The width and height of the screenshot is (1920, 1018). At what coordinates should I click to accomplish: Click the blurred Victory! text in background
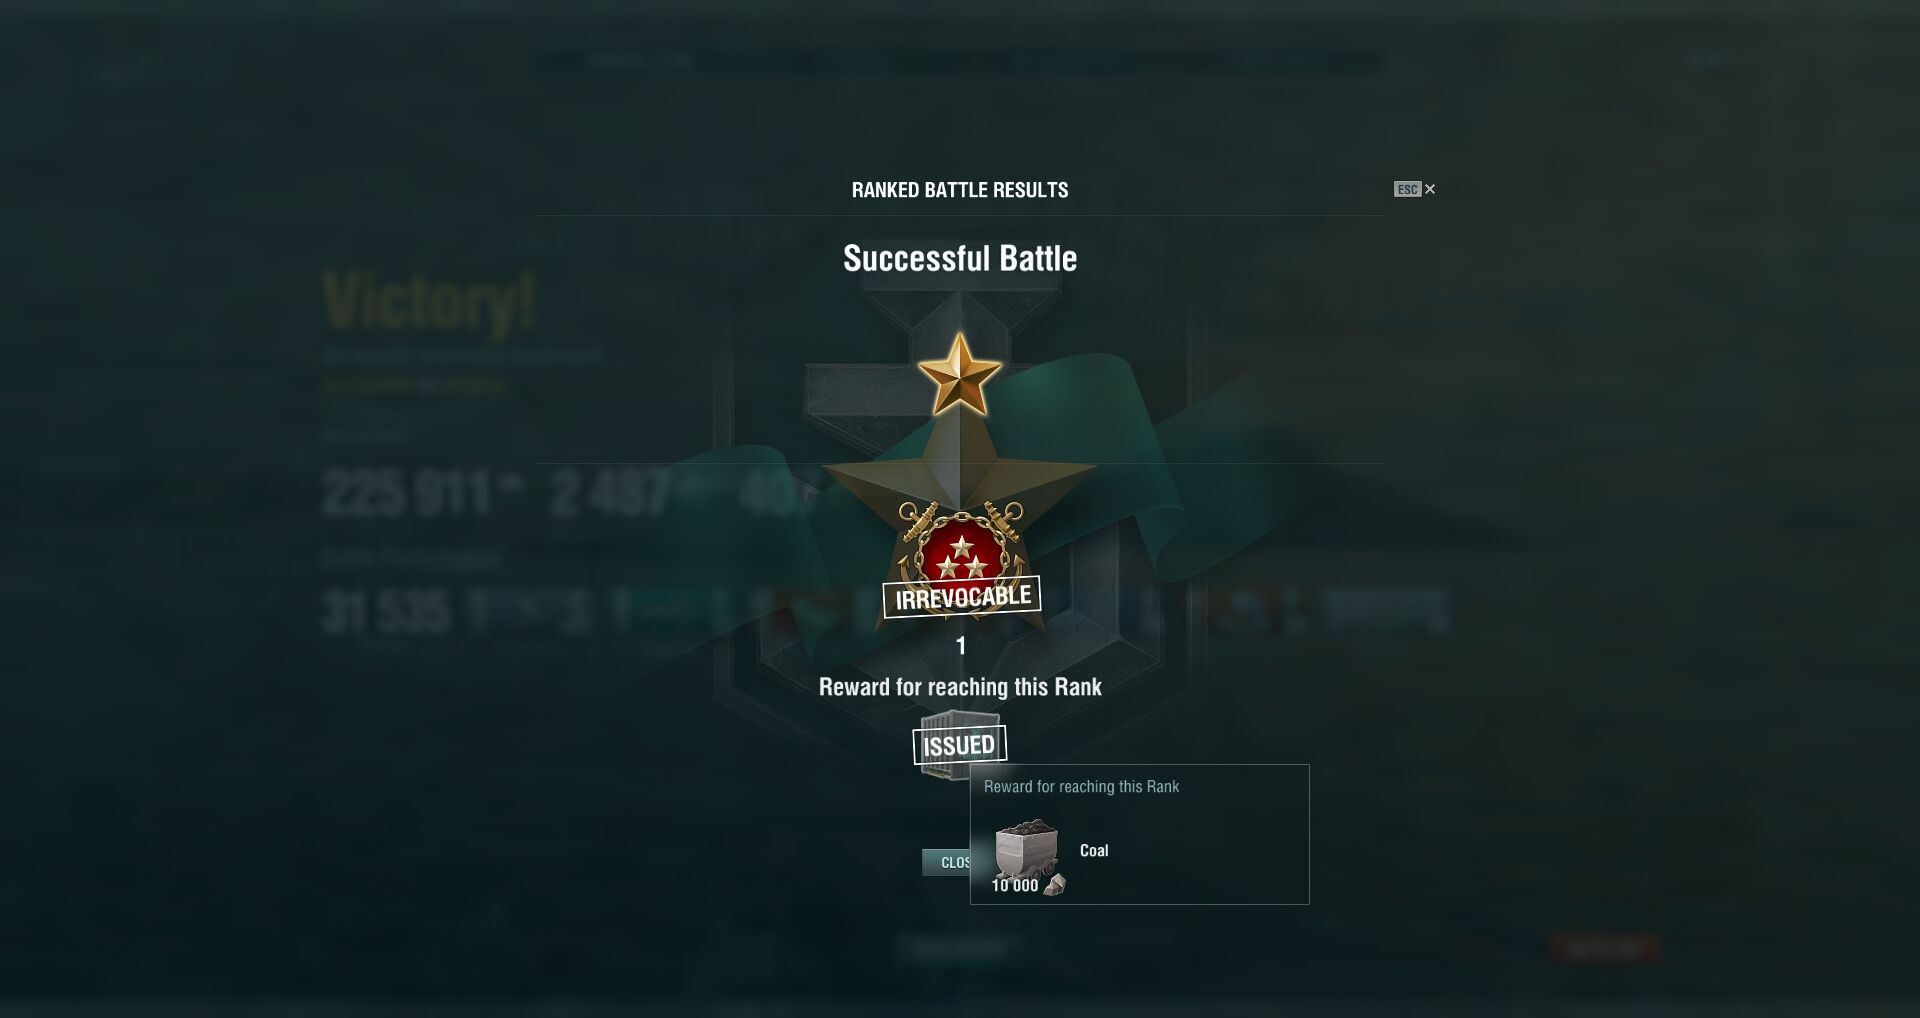[x=430, y=300]
